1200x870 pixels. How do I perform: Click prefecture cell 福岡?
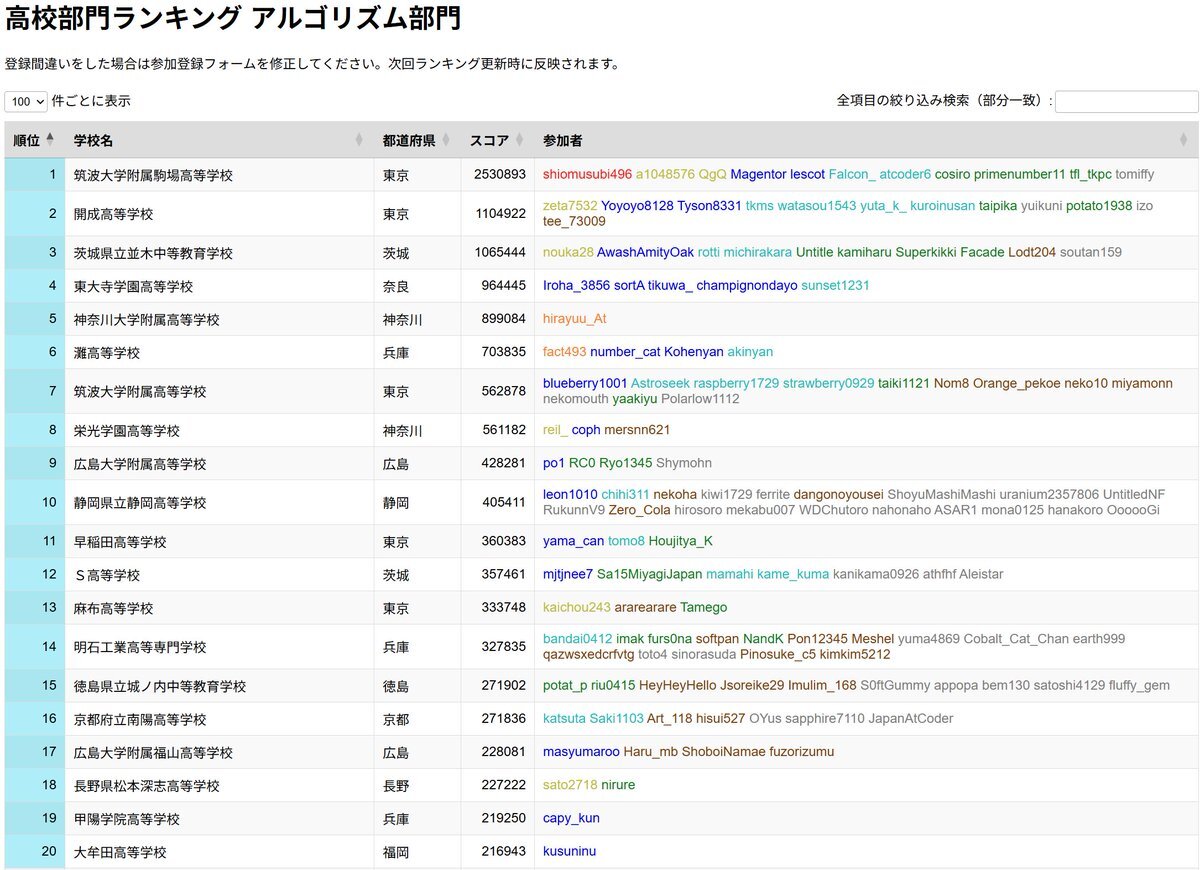coord(396,852)
